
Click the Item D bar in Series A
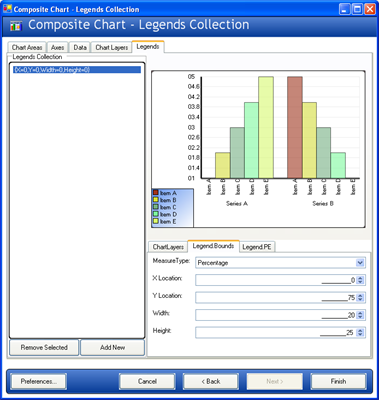(x=252, y=140)
